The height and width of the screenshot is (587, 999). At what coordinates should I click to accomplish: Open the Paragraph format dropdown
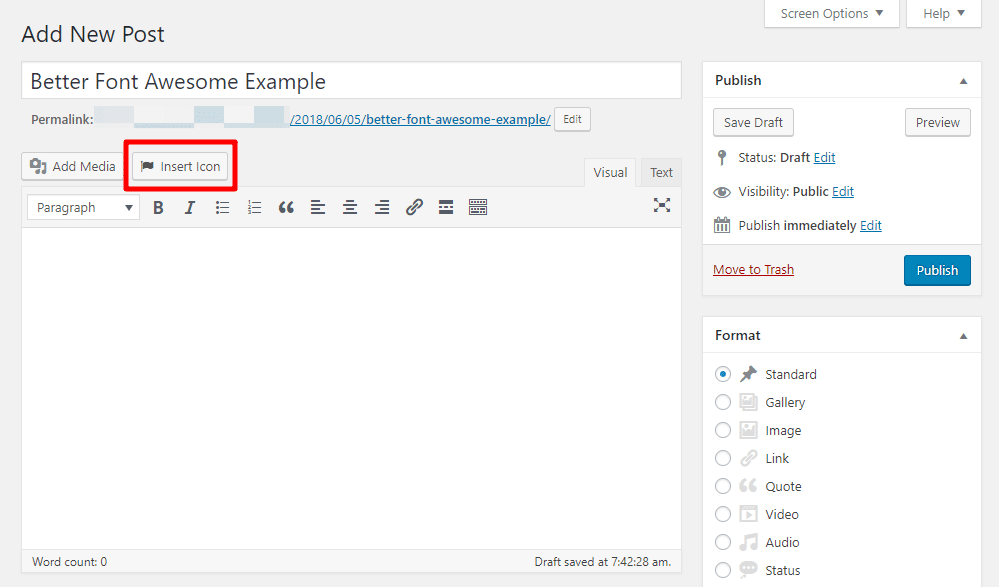83,208
